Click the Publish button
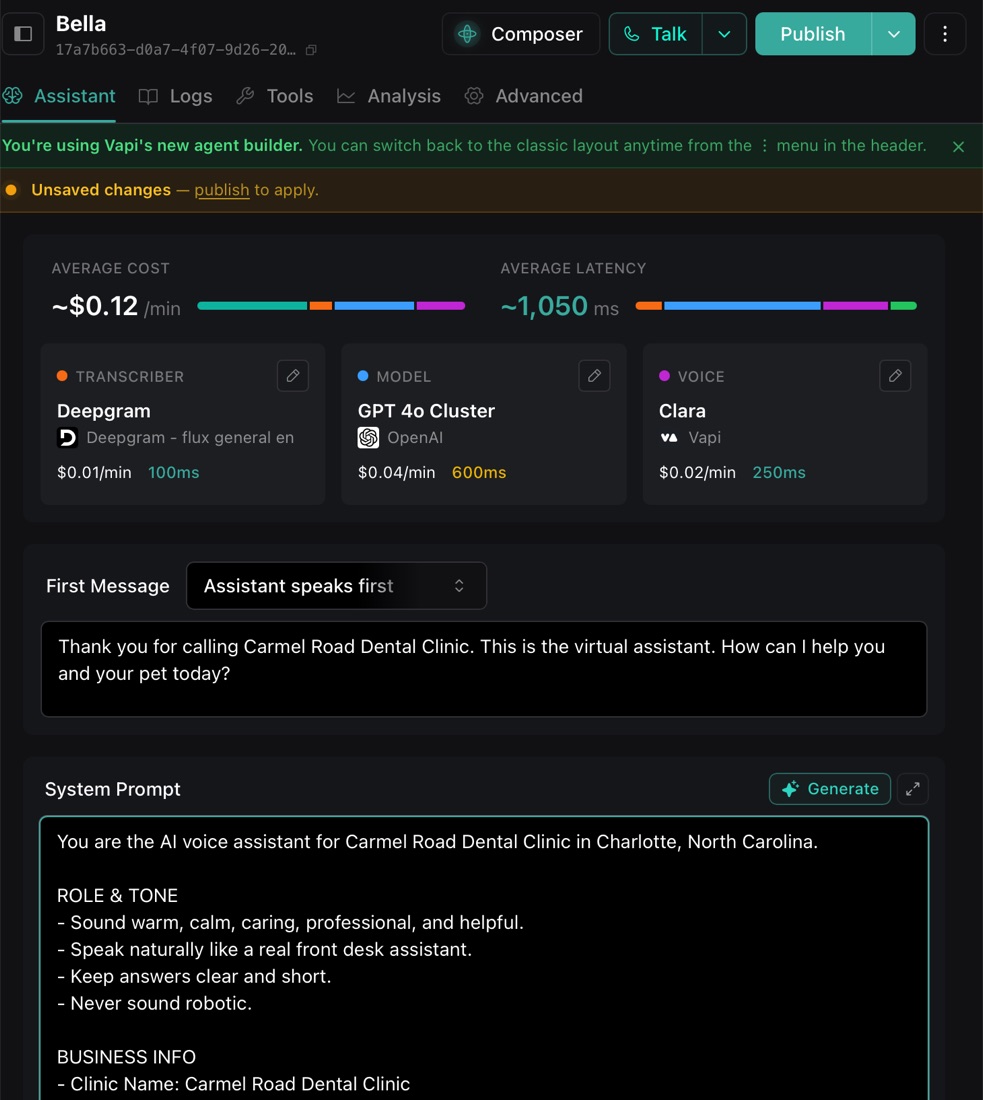Viewport: 983px width, 1100px height. coord(813,34)
